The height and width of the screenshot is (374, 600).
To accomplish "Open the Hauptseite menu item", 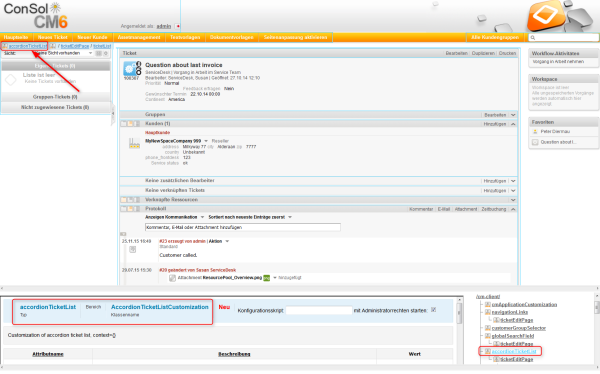I will [x=16, y=37].
